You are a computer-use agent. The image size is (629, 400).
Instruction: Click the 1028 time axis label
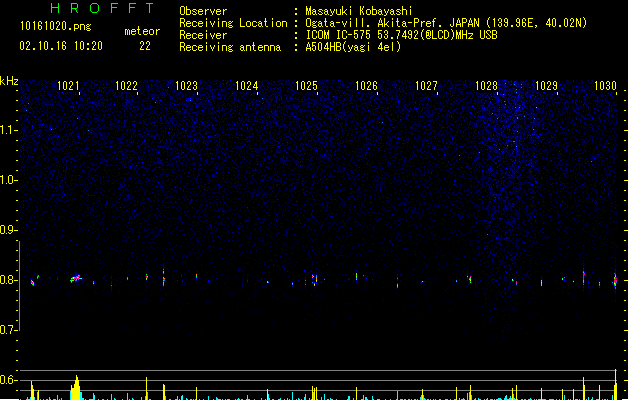pyautogui.click(x=486, y=86)
